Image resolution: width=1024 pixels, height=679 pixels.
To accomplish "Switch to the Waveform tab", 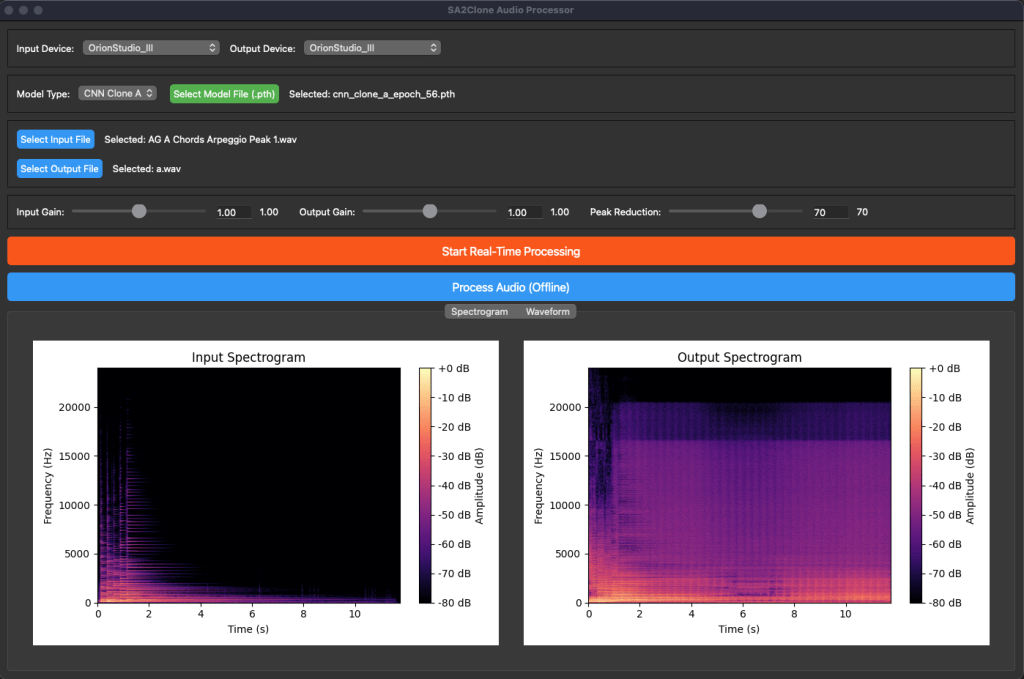I will click(547, 312).
